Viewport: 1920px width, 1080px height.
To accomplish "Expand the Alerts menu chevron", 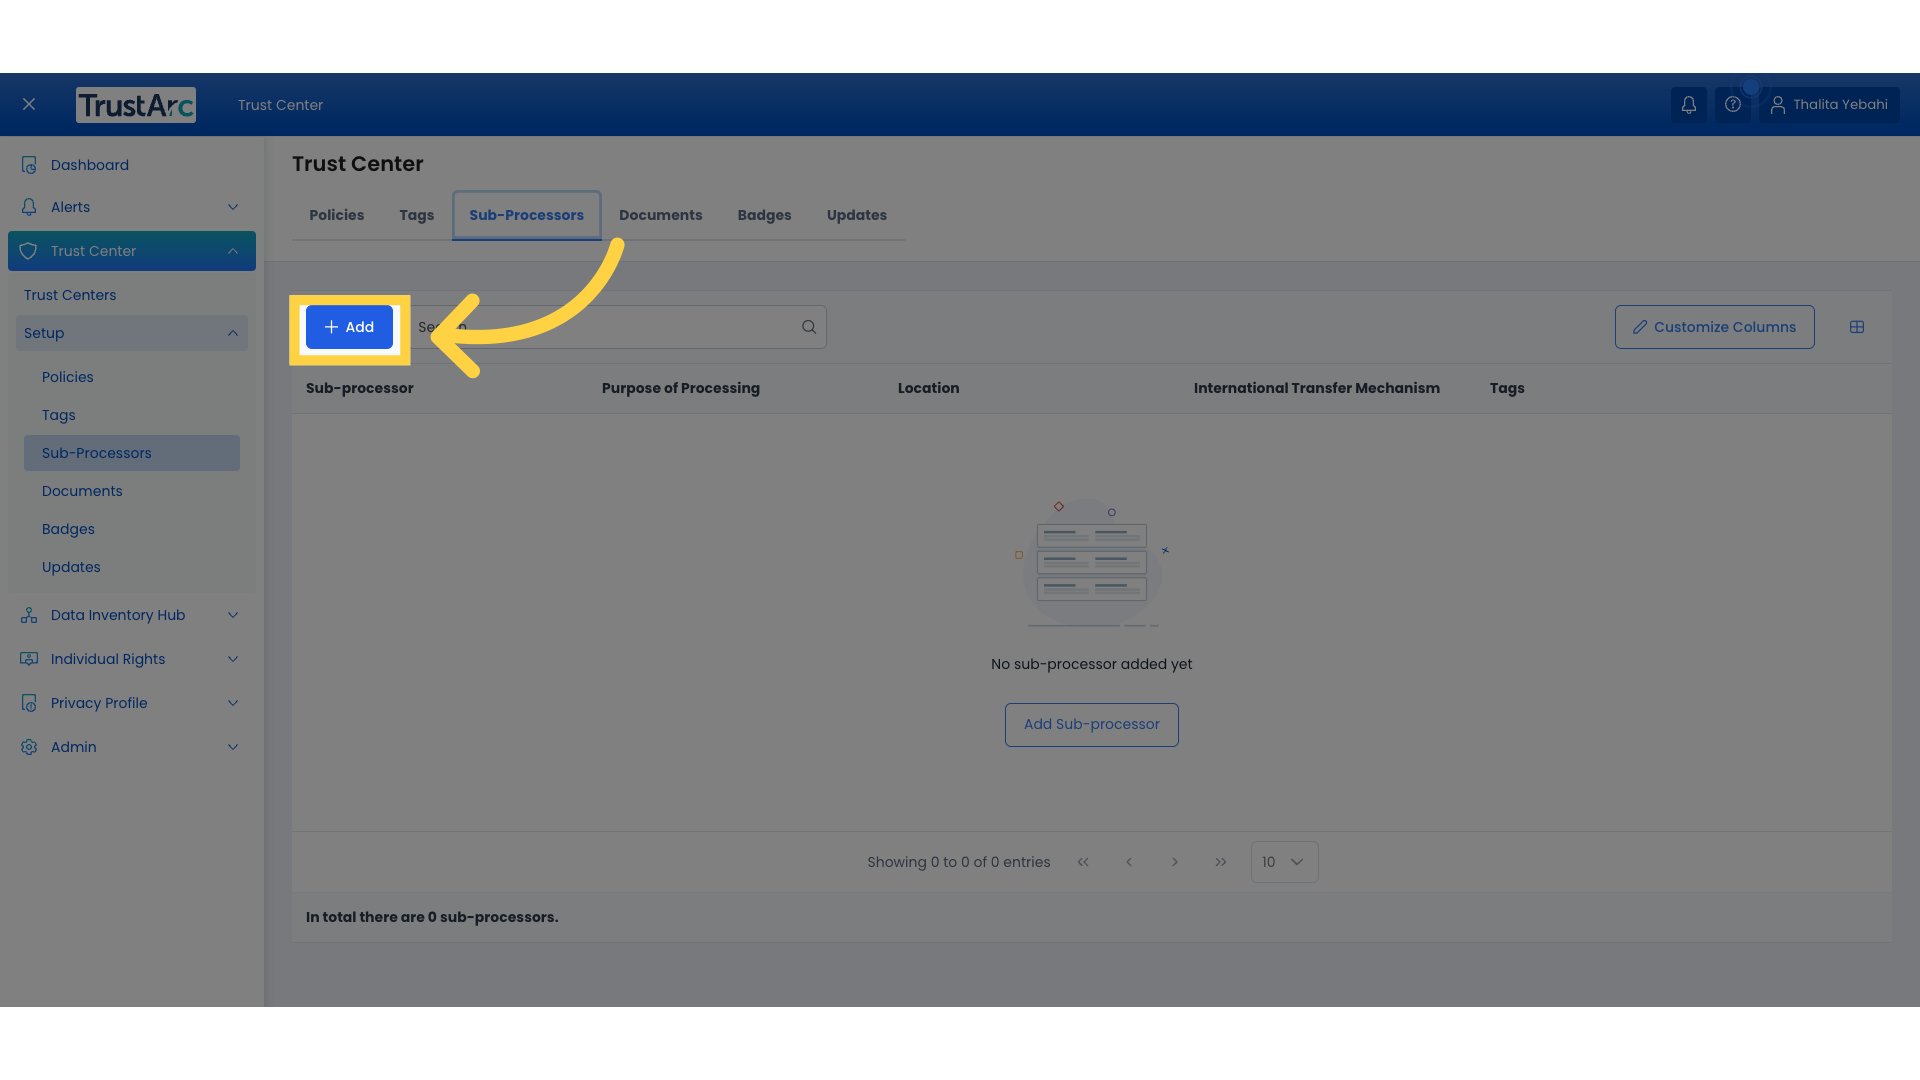I will tap(233, 207).
